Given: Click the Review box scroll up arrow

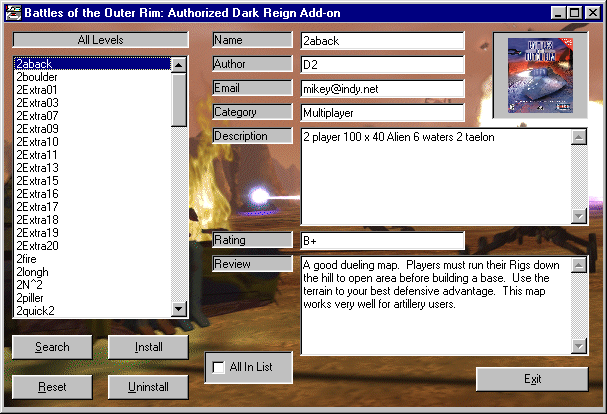Looking at the screenshot, I should click(x=579, y=265).
